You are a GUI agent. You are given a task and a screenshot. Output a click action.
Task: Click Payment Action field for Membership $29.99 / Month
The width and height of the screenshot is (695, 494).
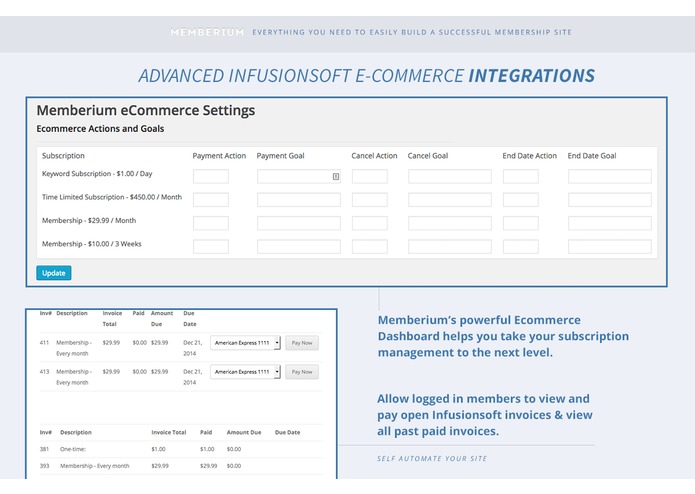tap(211, 223)
